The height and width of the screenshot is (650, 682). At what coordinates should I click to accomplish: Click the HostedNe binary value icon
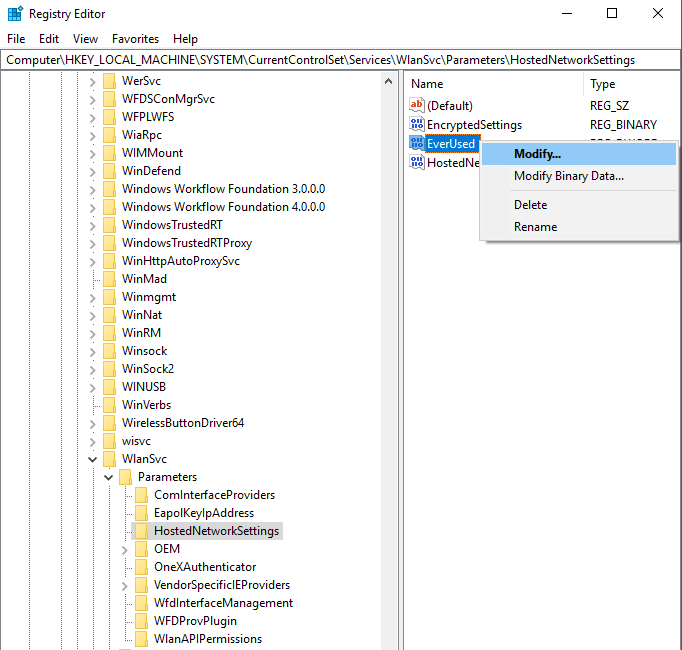pyautogui.click(x=417, y=162)
